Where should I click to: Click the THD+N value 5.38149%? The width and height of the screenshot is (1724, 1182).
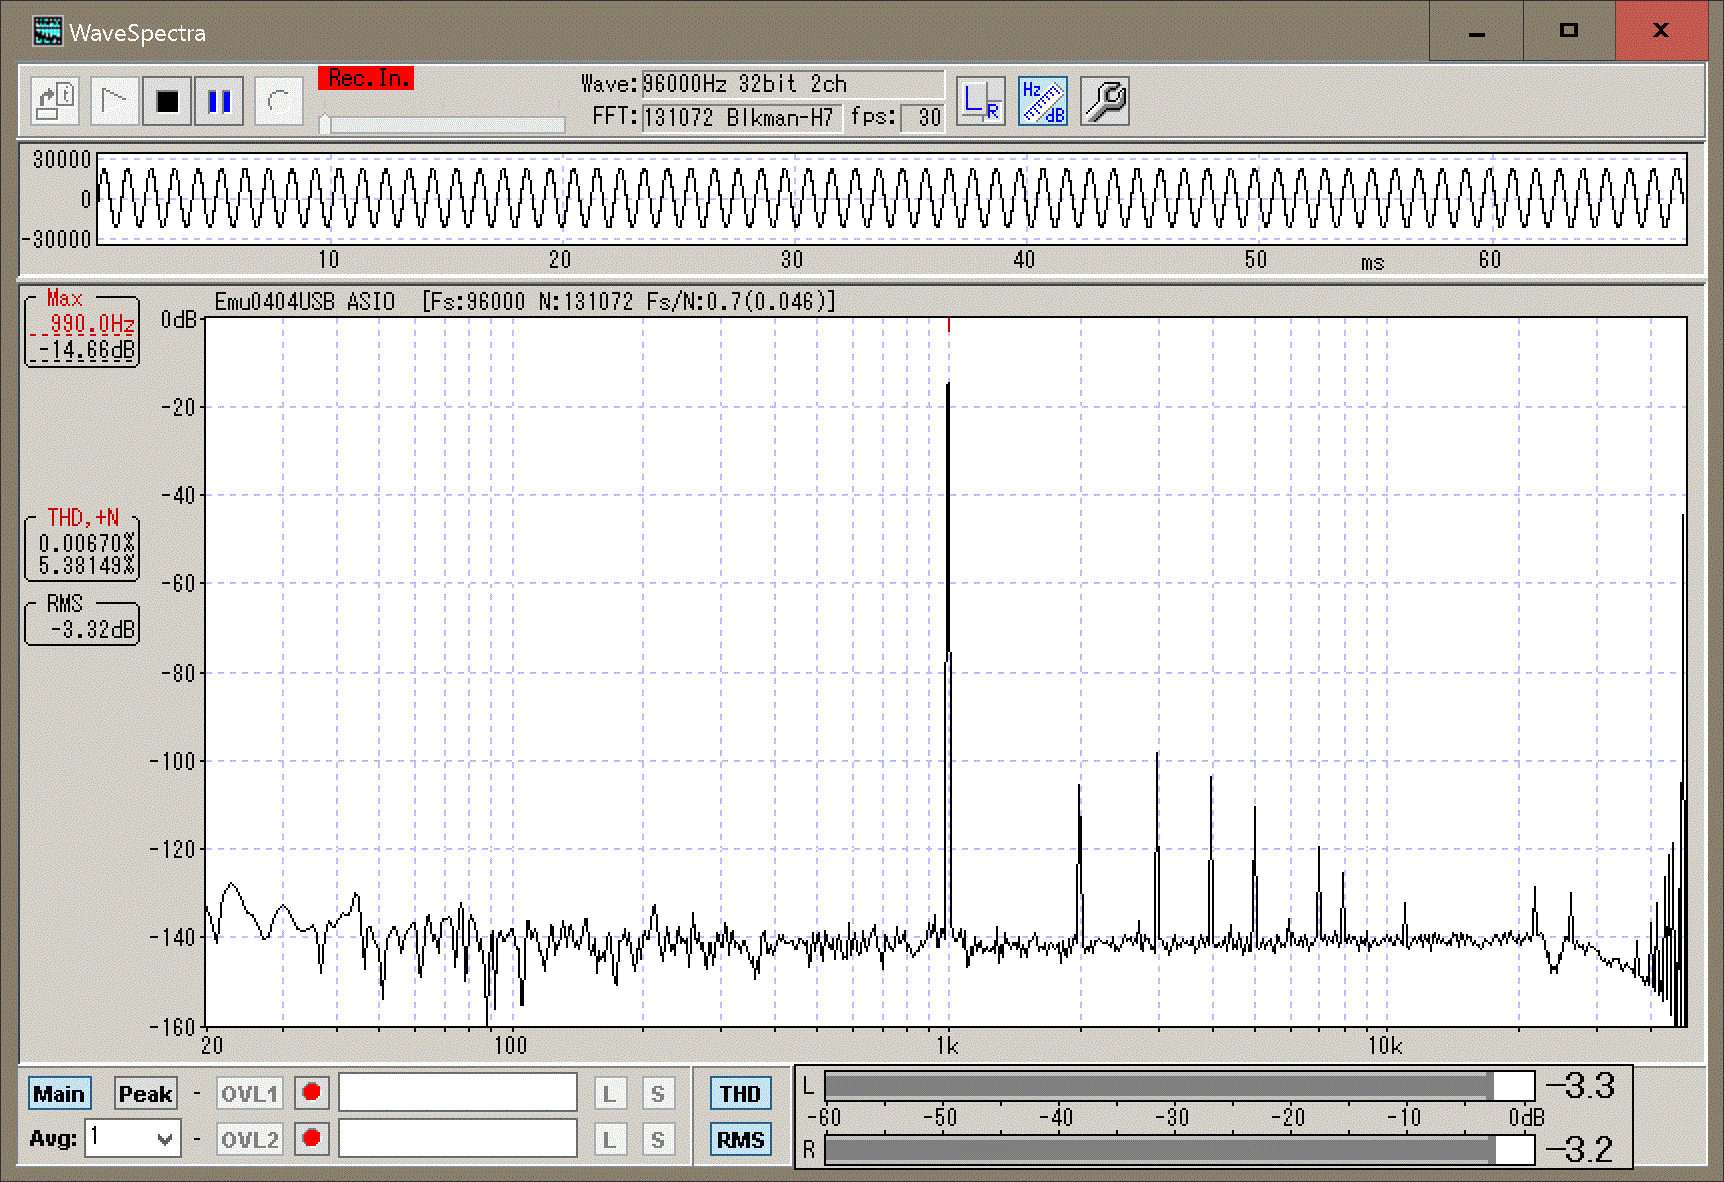pos(86,566)
